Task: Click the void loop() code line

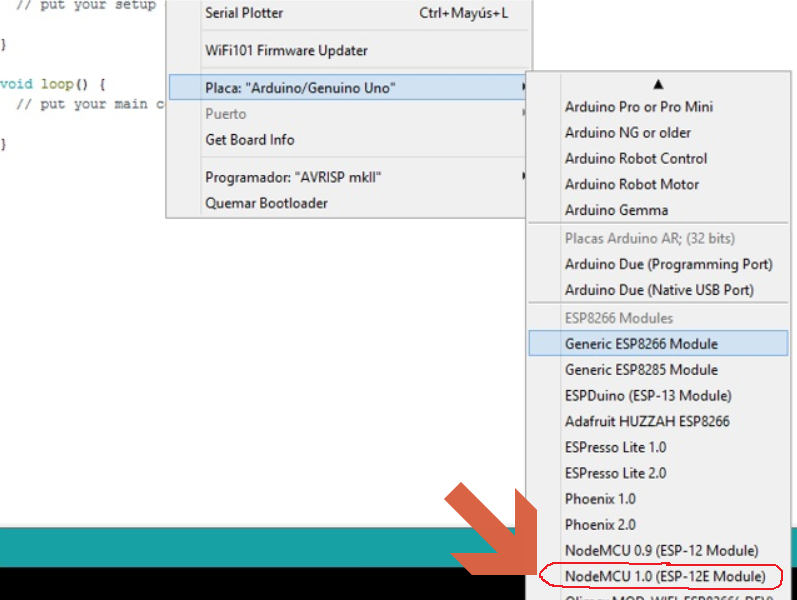Action: pyautogui.click(x=53, y=84)
